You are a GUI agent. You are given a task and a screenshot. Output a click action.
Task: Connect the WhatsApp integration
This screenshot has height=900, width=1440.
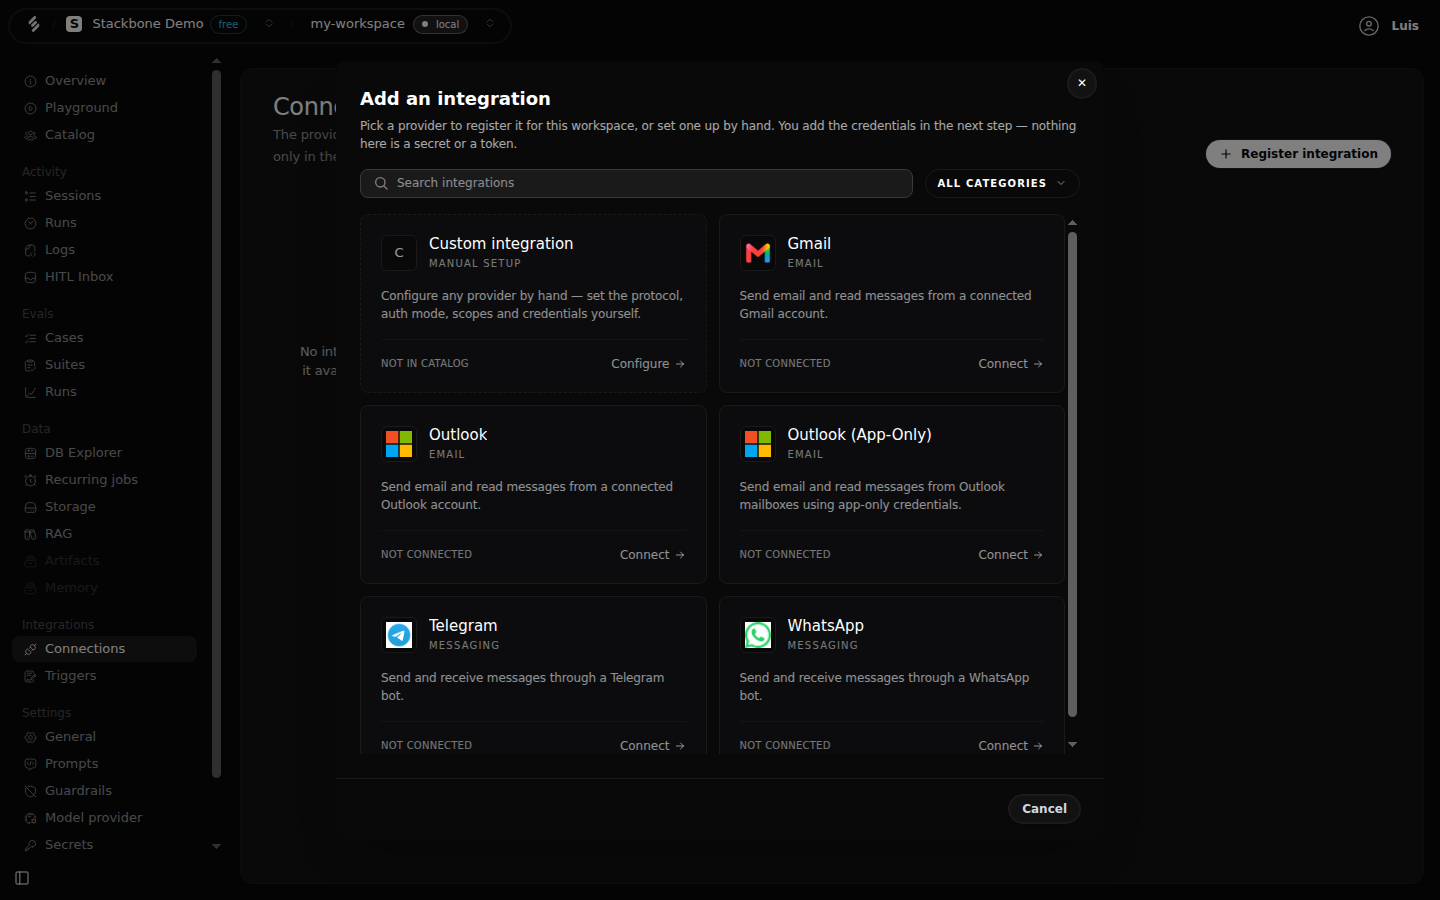point(1010,746)
